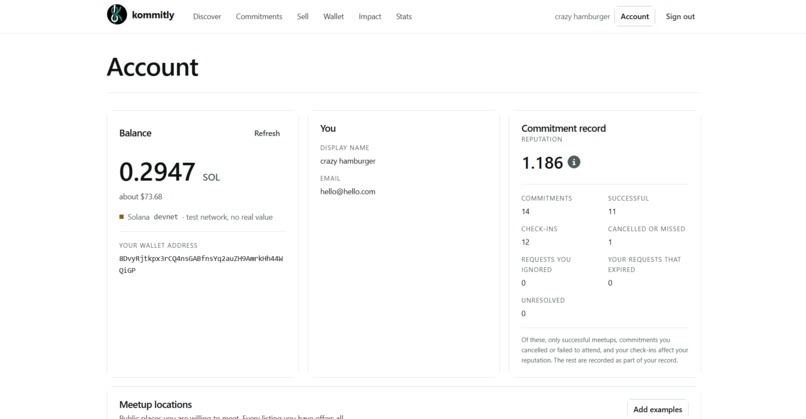The width and height of the screenshot is (806, 419).
Task: Click the Account page title
Action: 152,67
